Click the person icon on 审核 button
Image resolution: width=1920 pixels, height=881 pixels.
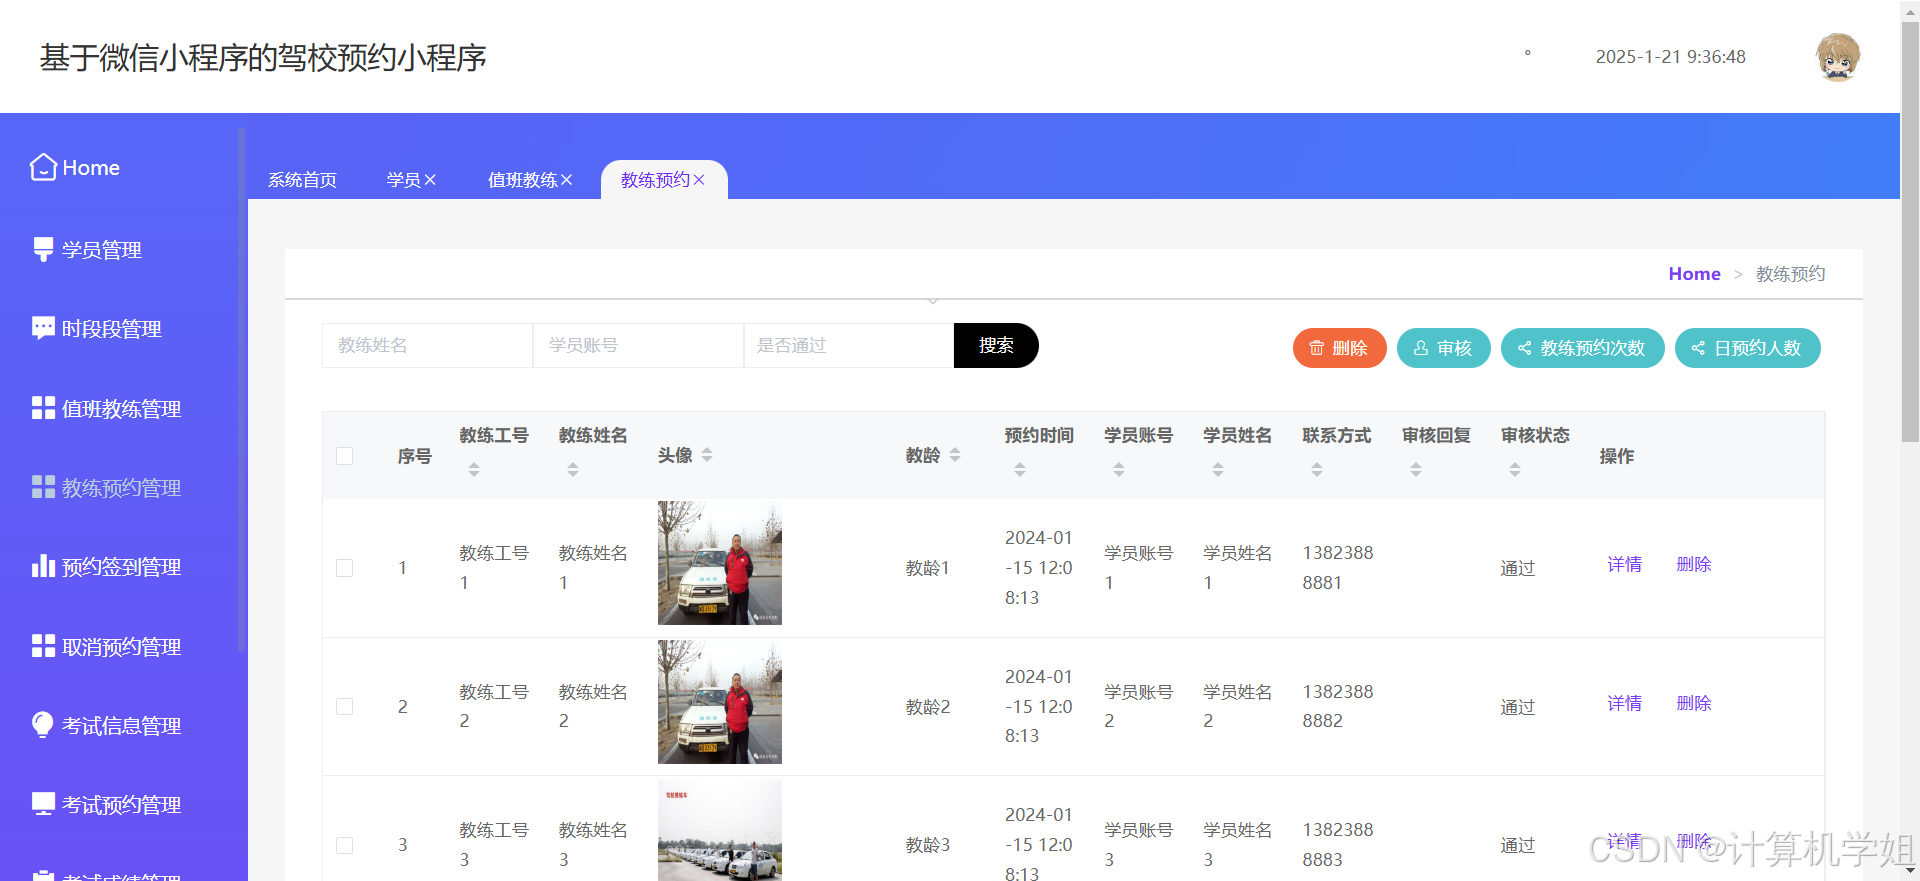tap(1421, 348)
